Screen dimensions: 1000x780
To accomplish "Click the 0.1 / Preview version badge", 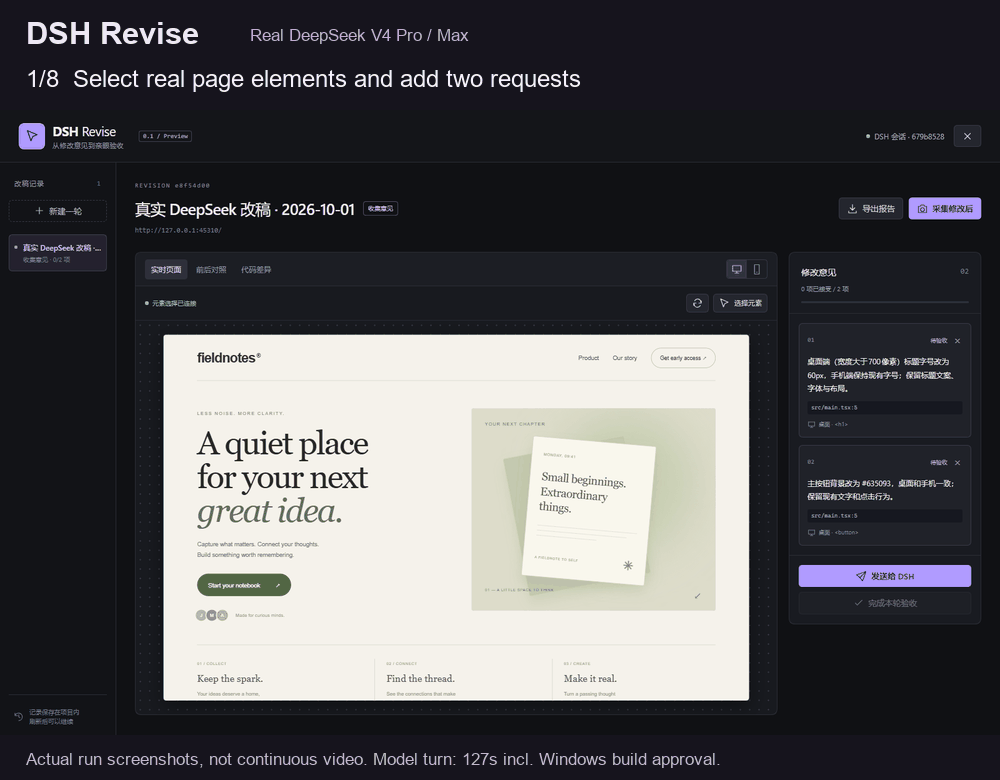I will pos(165,136).
